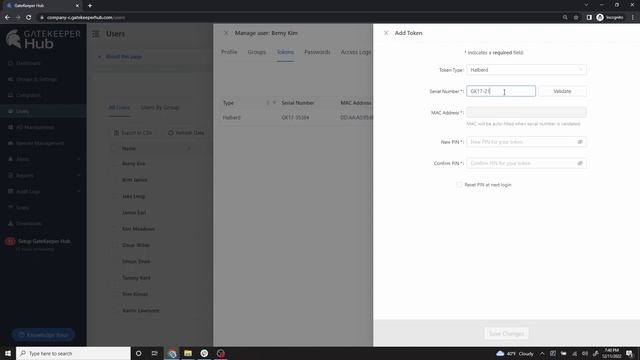Bookmark this page with the star icon
The width and height of the screenshot is (640, 360).
point(576,18)
